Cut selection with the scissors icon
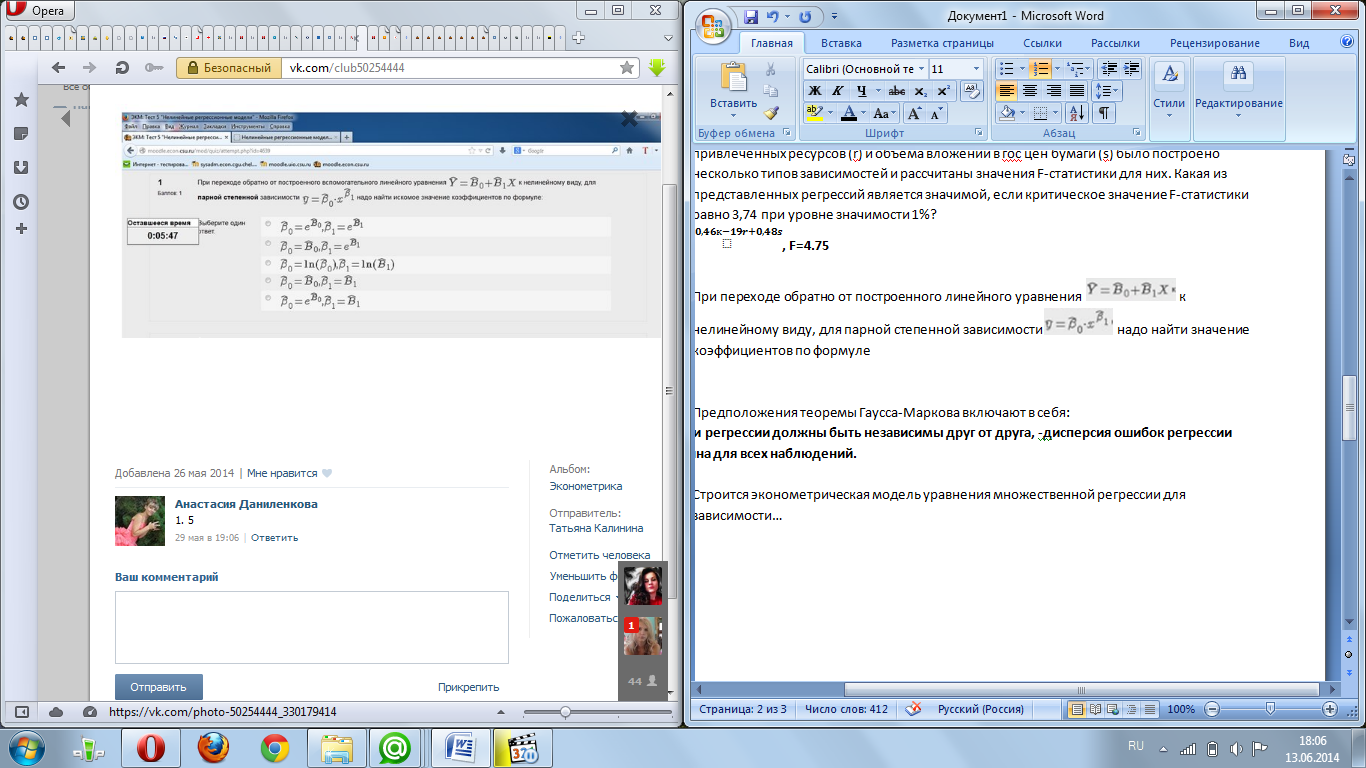 [x=771, y=70]
